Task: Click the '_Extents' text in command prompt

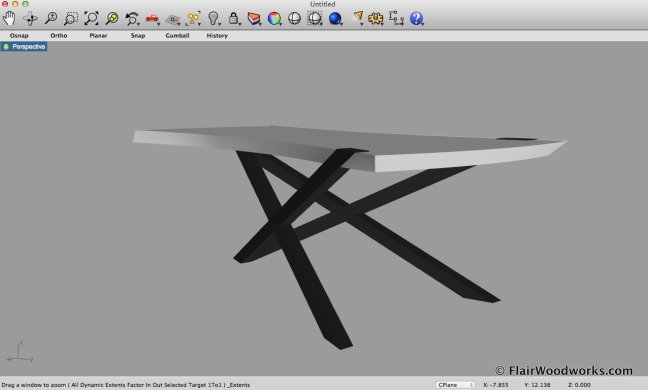Action: click(x=238, y=385)
